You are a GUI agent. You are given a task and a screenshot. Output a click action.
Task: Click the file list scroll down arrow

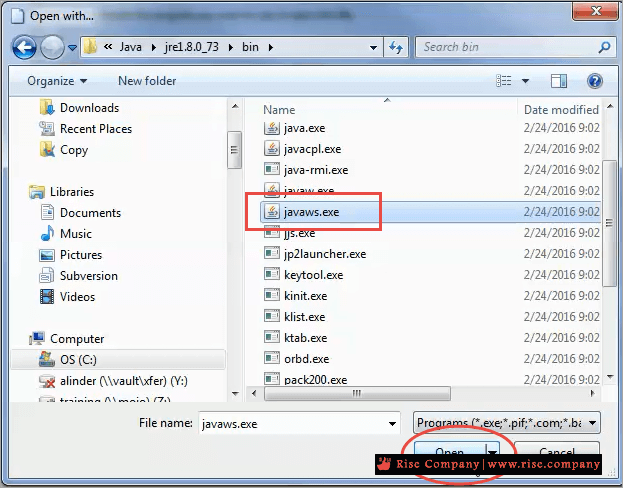coord(609,376)
